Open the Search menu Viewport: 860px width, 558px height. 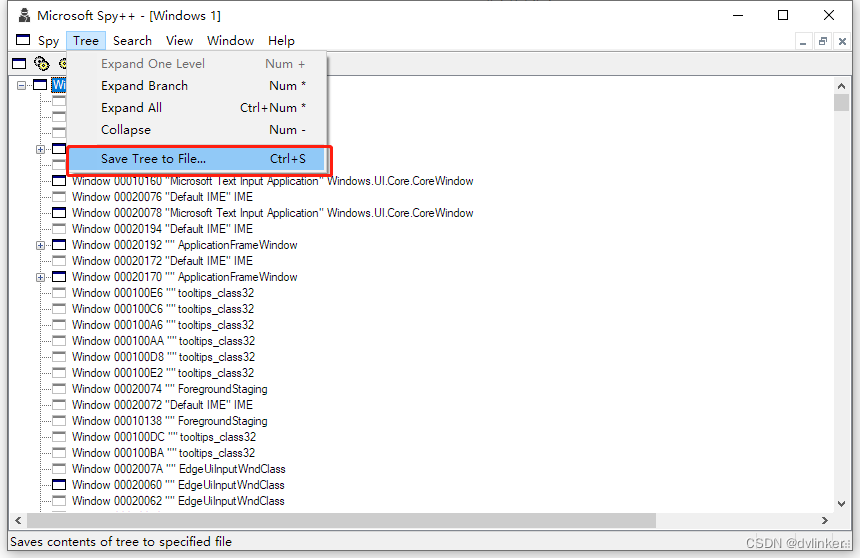132,41
